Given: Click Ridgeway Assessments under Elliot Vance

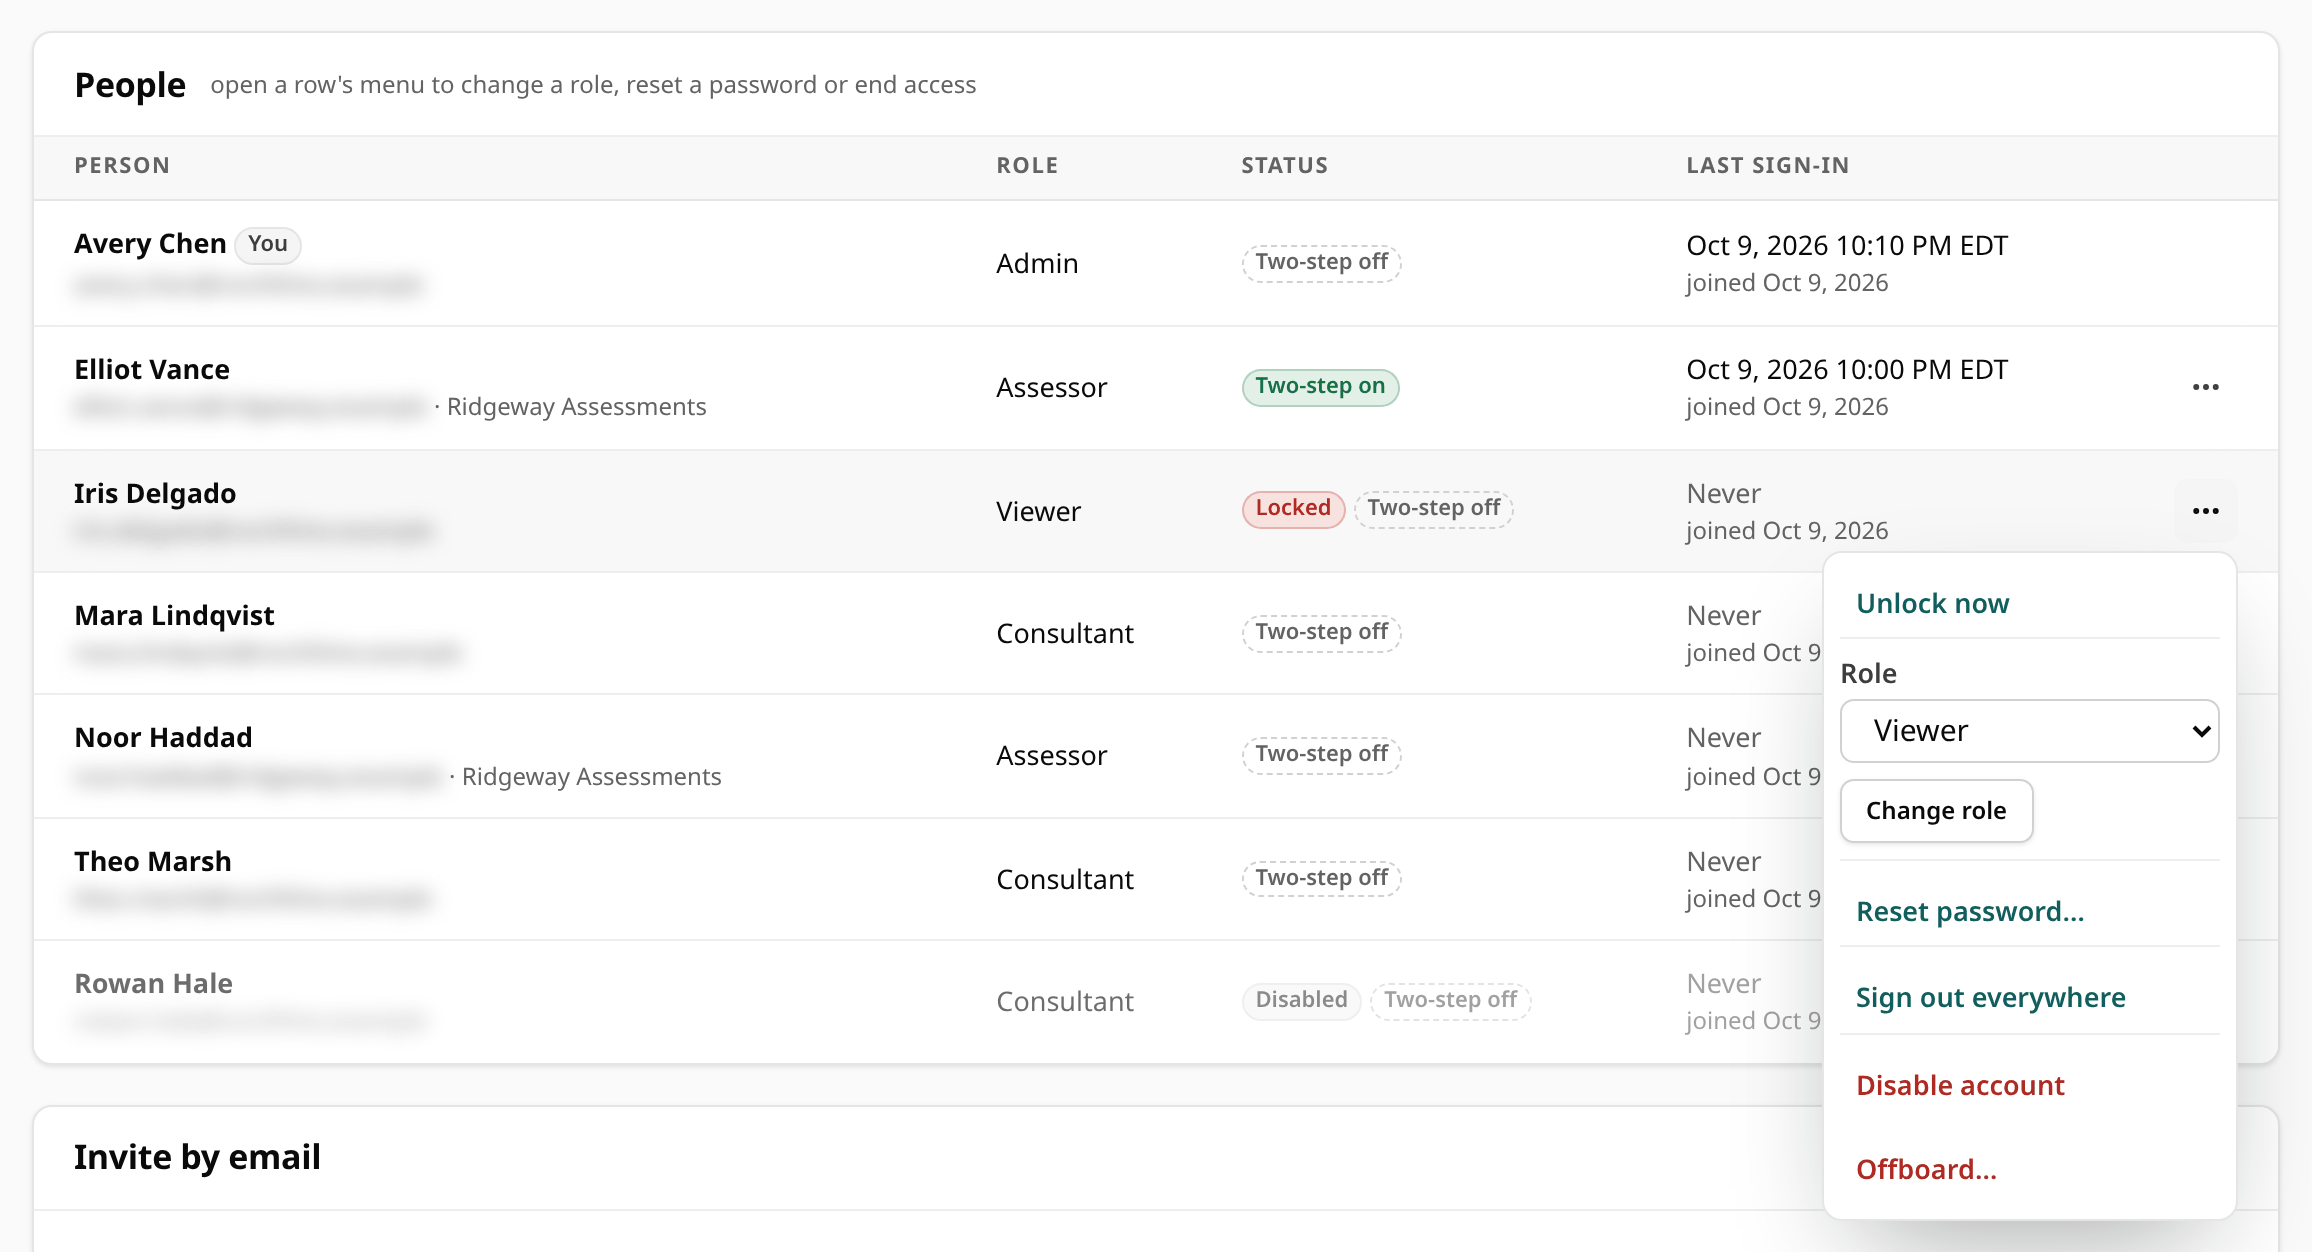Looking at the screenshot, I should [576, 407].
